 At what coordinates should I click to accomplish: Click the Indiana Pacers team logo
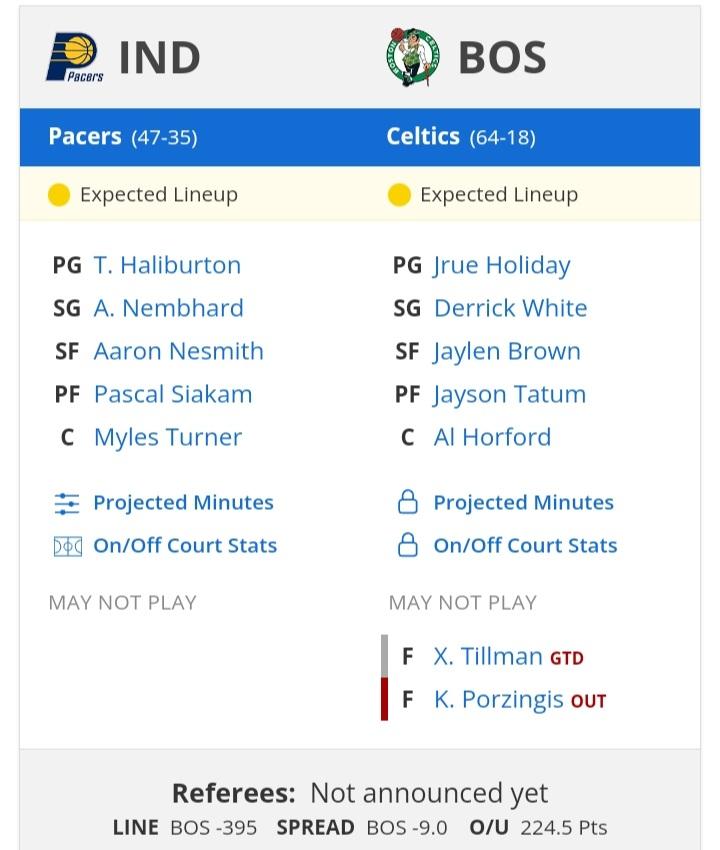coord(75,57)
